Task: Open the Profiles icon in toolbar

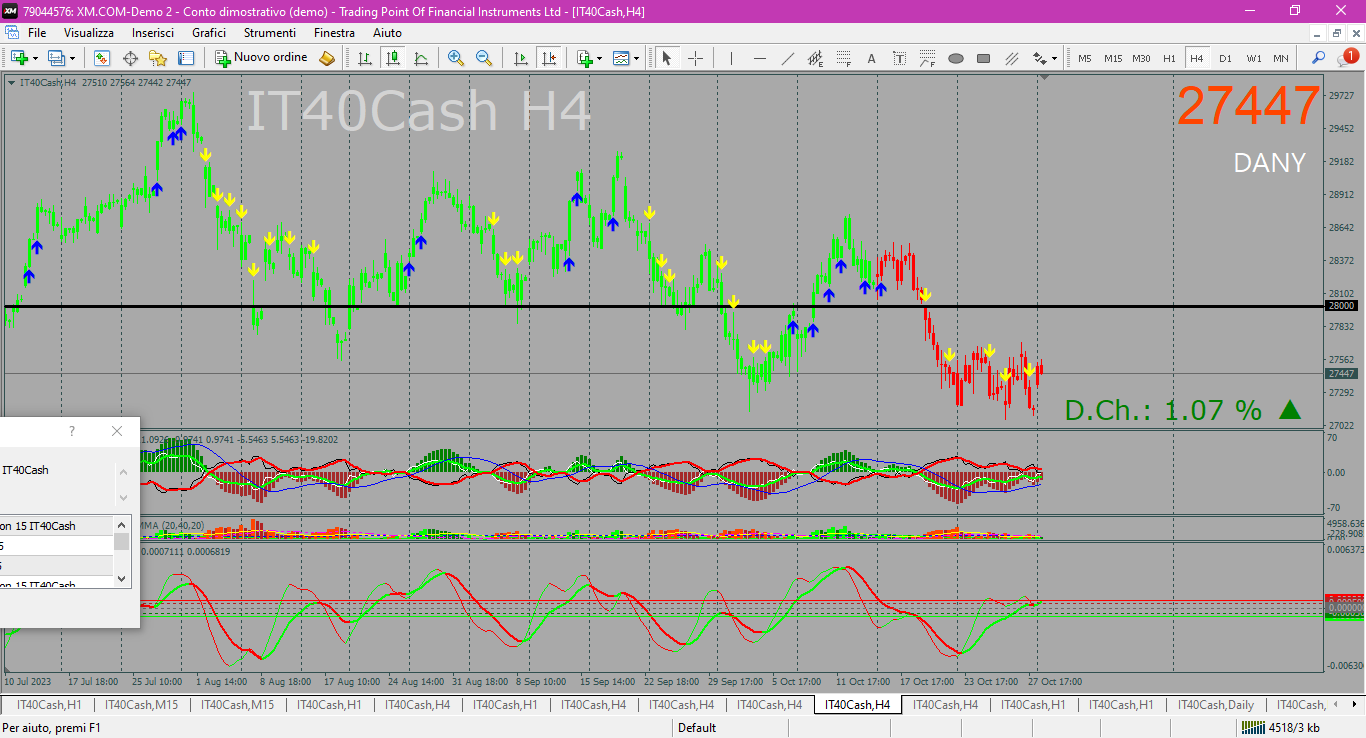Action: tap(57, 58)
